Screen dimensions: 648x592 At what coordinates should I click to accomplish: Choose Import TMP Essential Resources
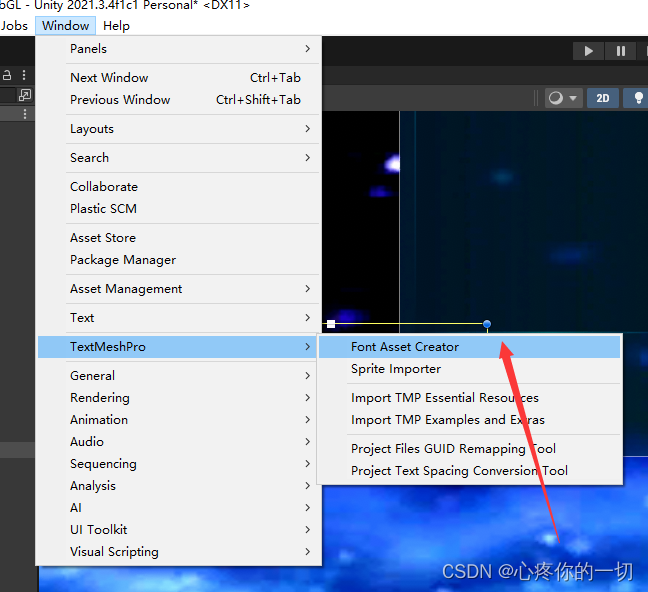pos(469,397)
